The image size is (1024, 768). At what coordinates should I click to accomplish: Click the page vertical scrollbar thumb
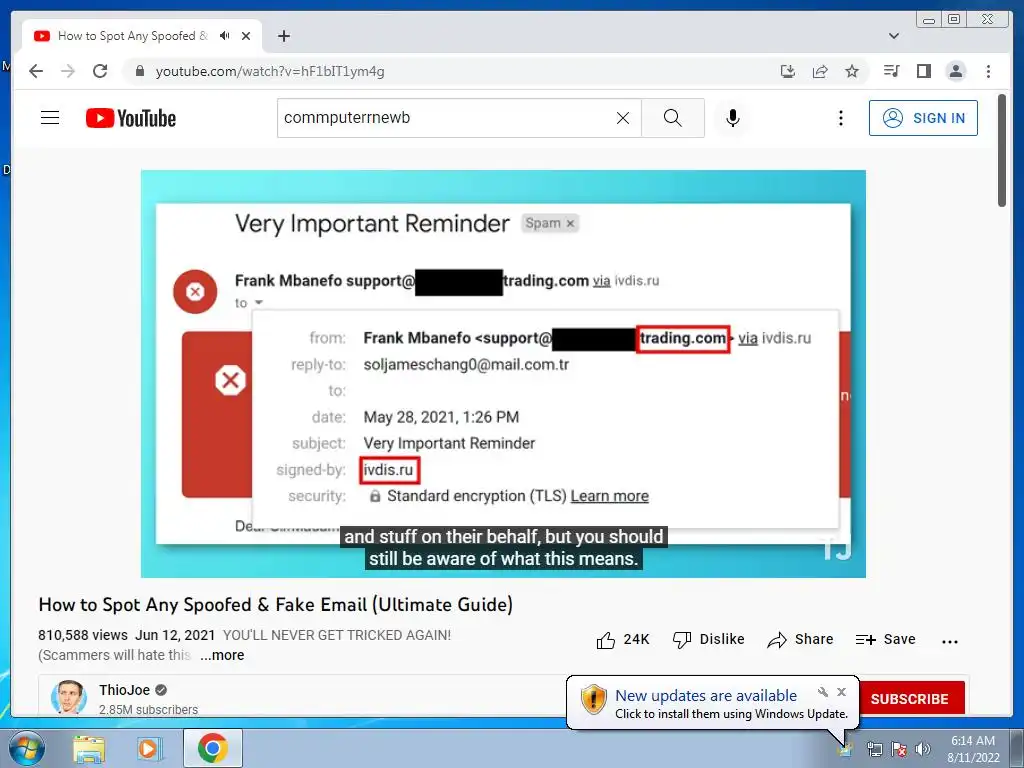click(x=1002, y=151)
